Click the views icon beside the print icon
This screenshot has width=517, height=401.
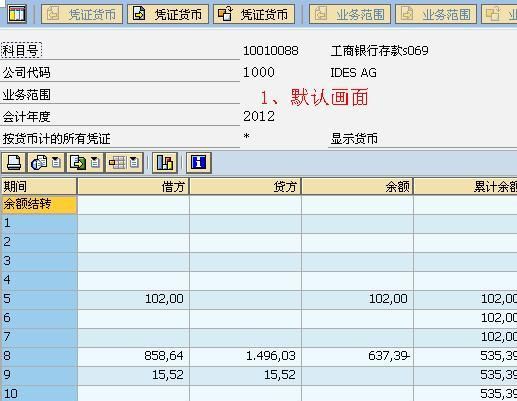(x=39, y=163)
